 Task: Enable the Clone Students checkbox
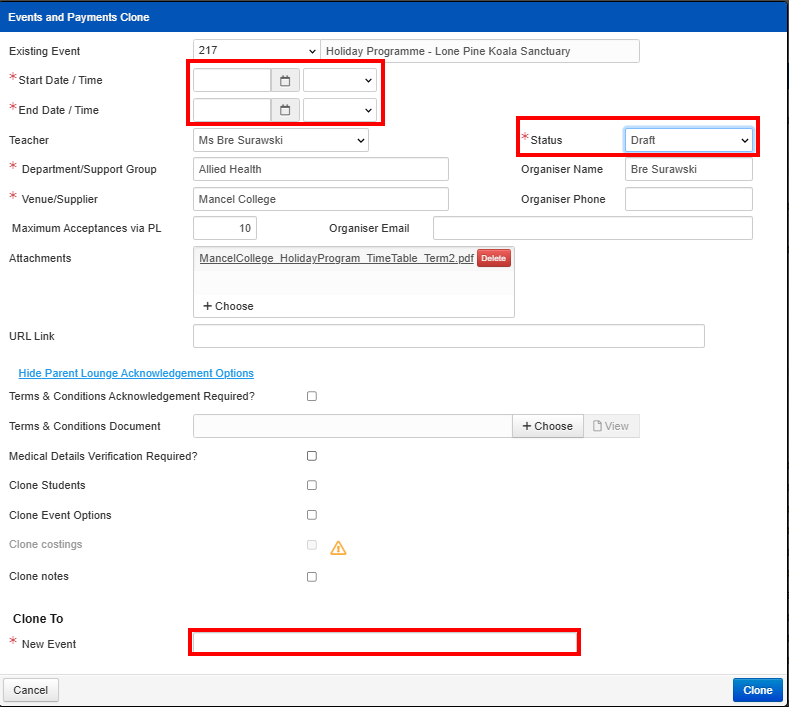312,485
